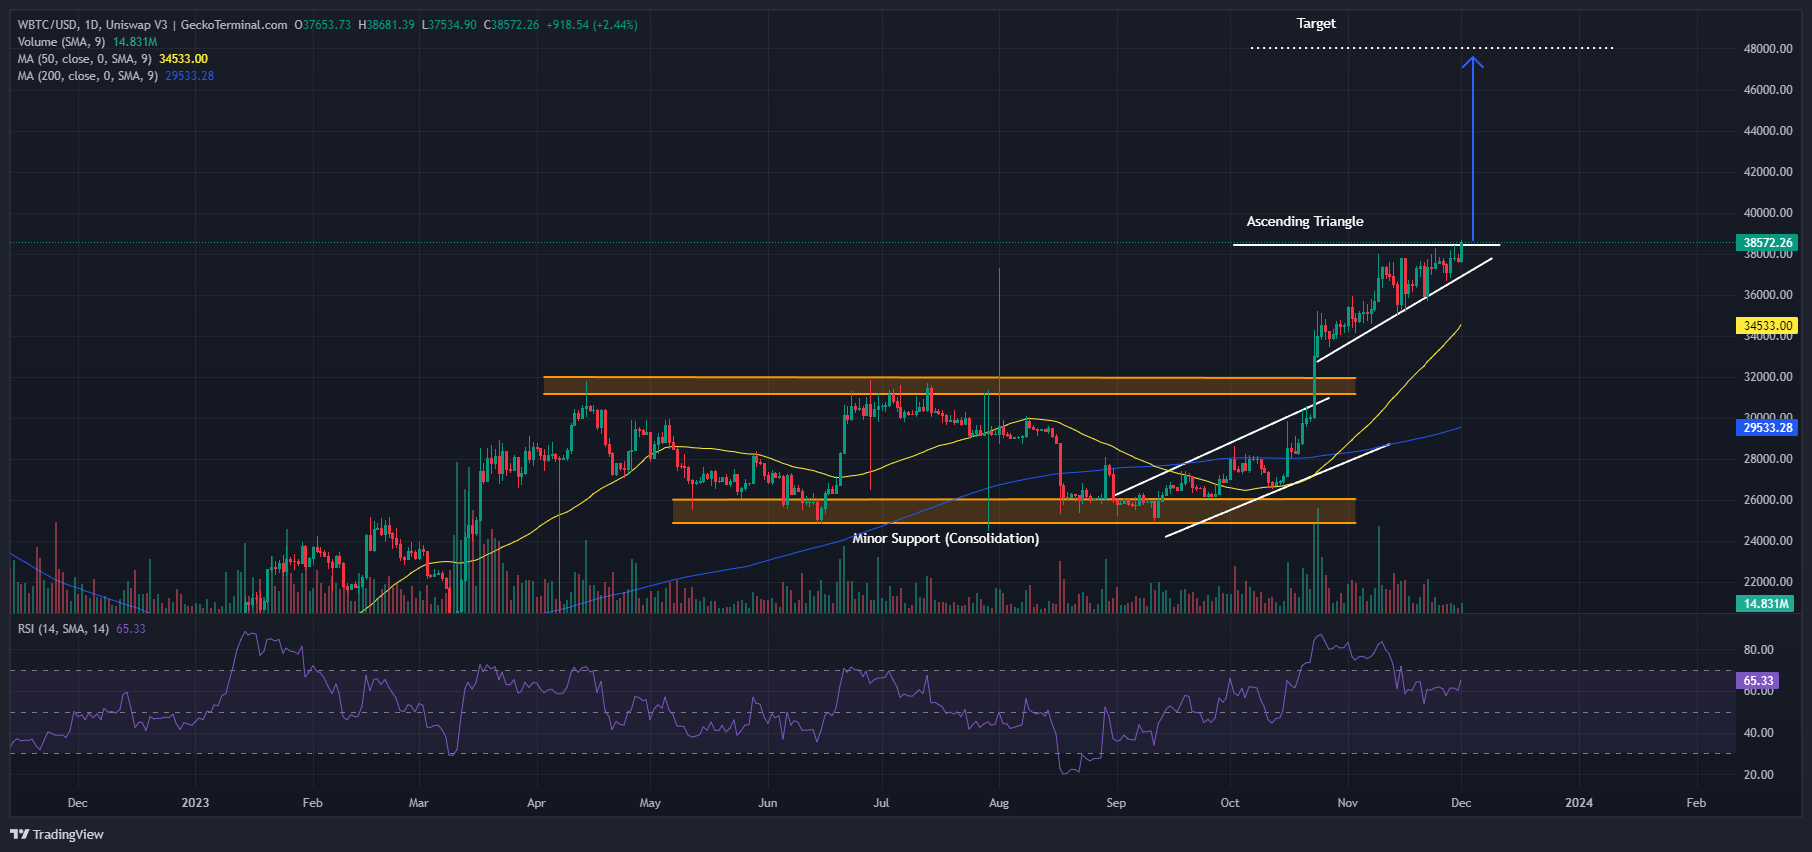The height and width of the screenshot is (852, 1812).
Task: Click the Feb label after 2023
Action: pos(312,803)
